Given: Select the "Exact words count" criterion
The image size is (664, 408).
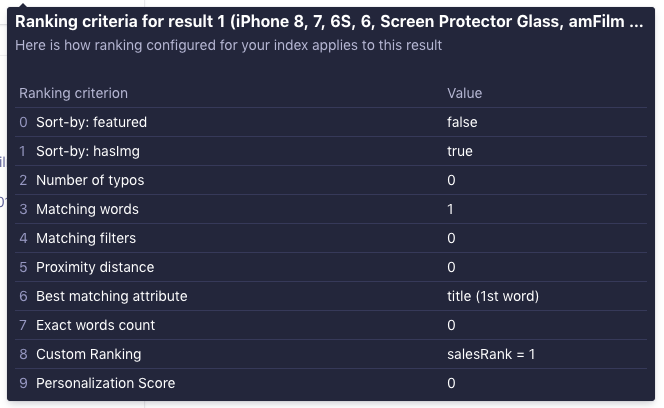Looking at the screenshot, I should click(95, 325).
